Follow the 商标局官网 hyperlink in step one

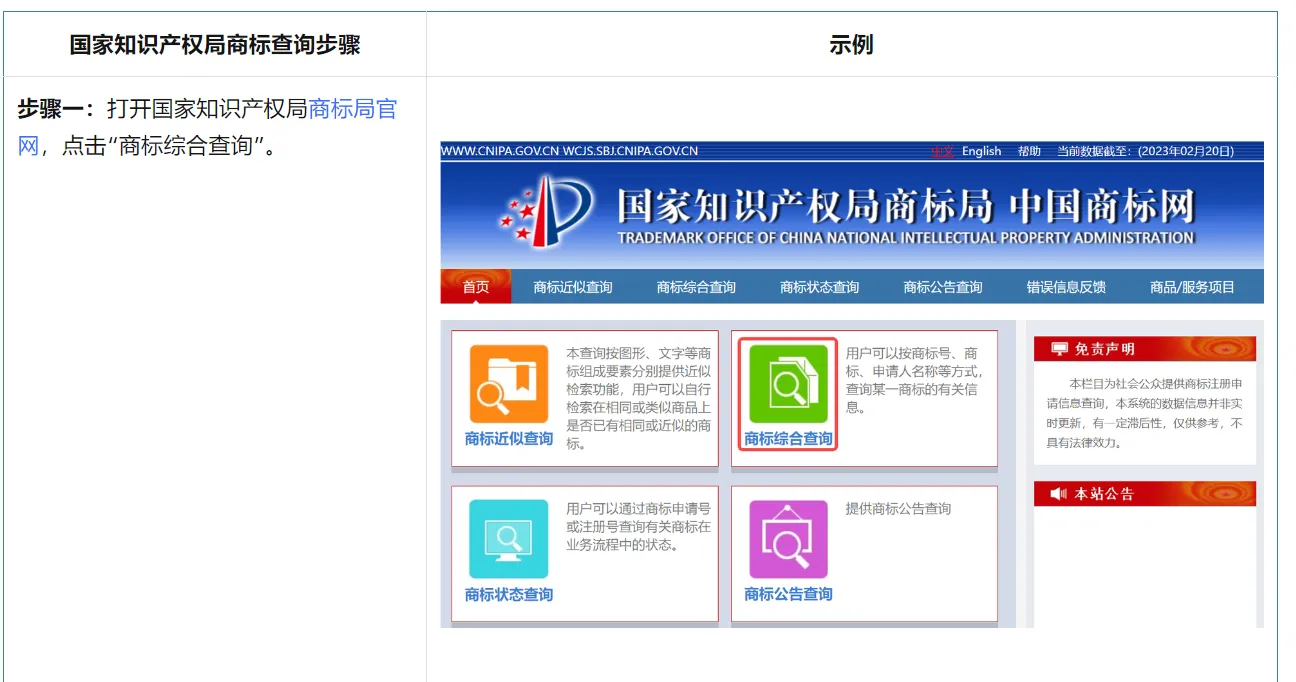click(353, 109)
